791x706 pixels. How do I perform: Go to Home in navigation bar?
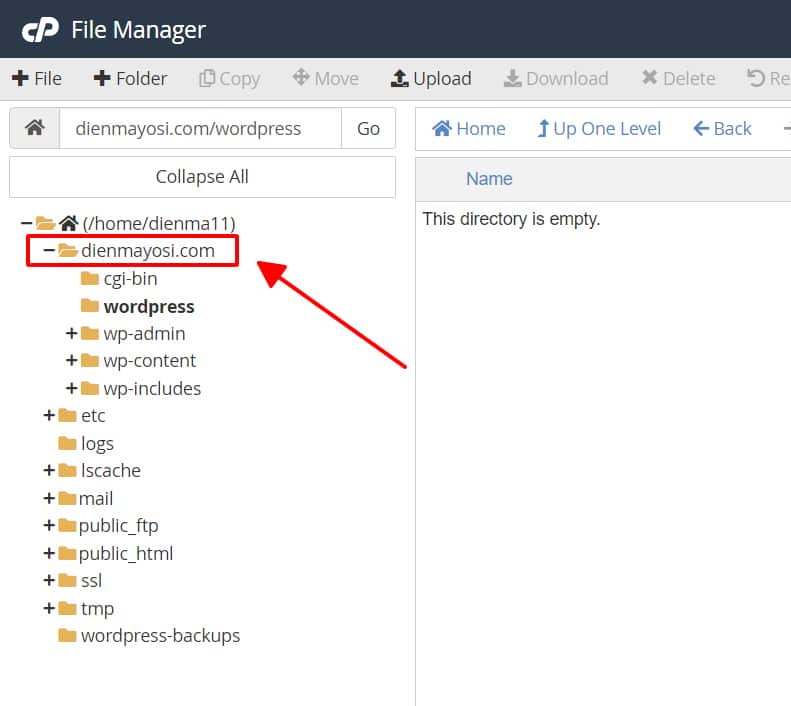(469, 129)
